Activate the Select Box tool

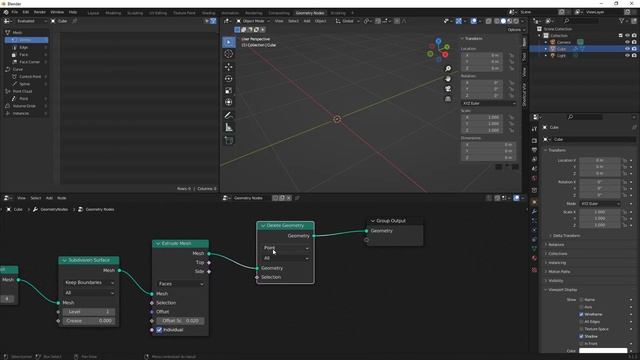[x=229, y=42]
